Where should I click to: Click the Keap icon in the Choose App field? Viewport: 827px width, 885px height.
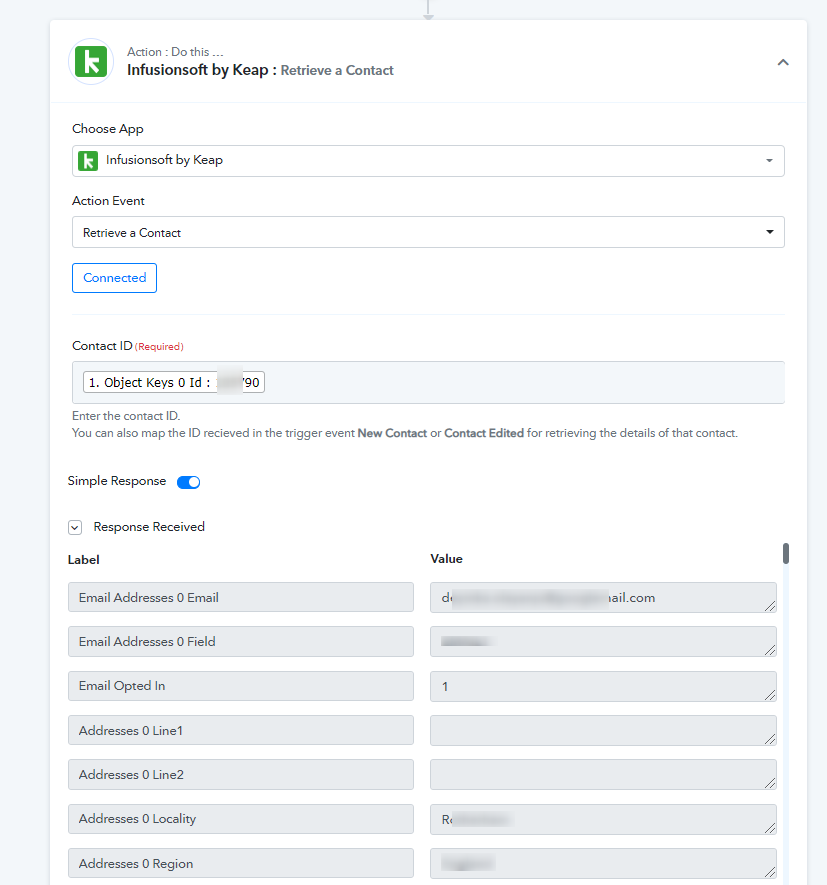point(88,160)
